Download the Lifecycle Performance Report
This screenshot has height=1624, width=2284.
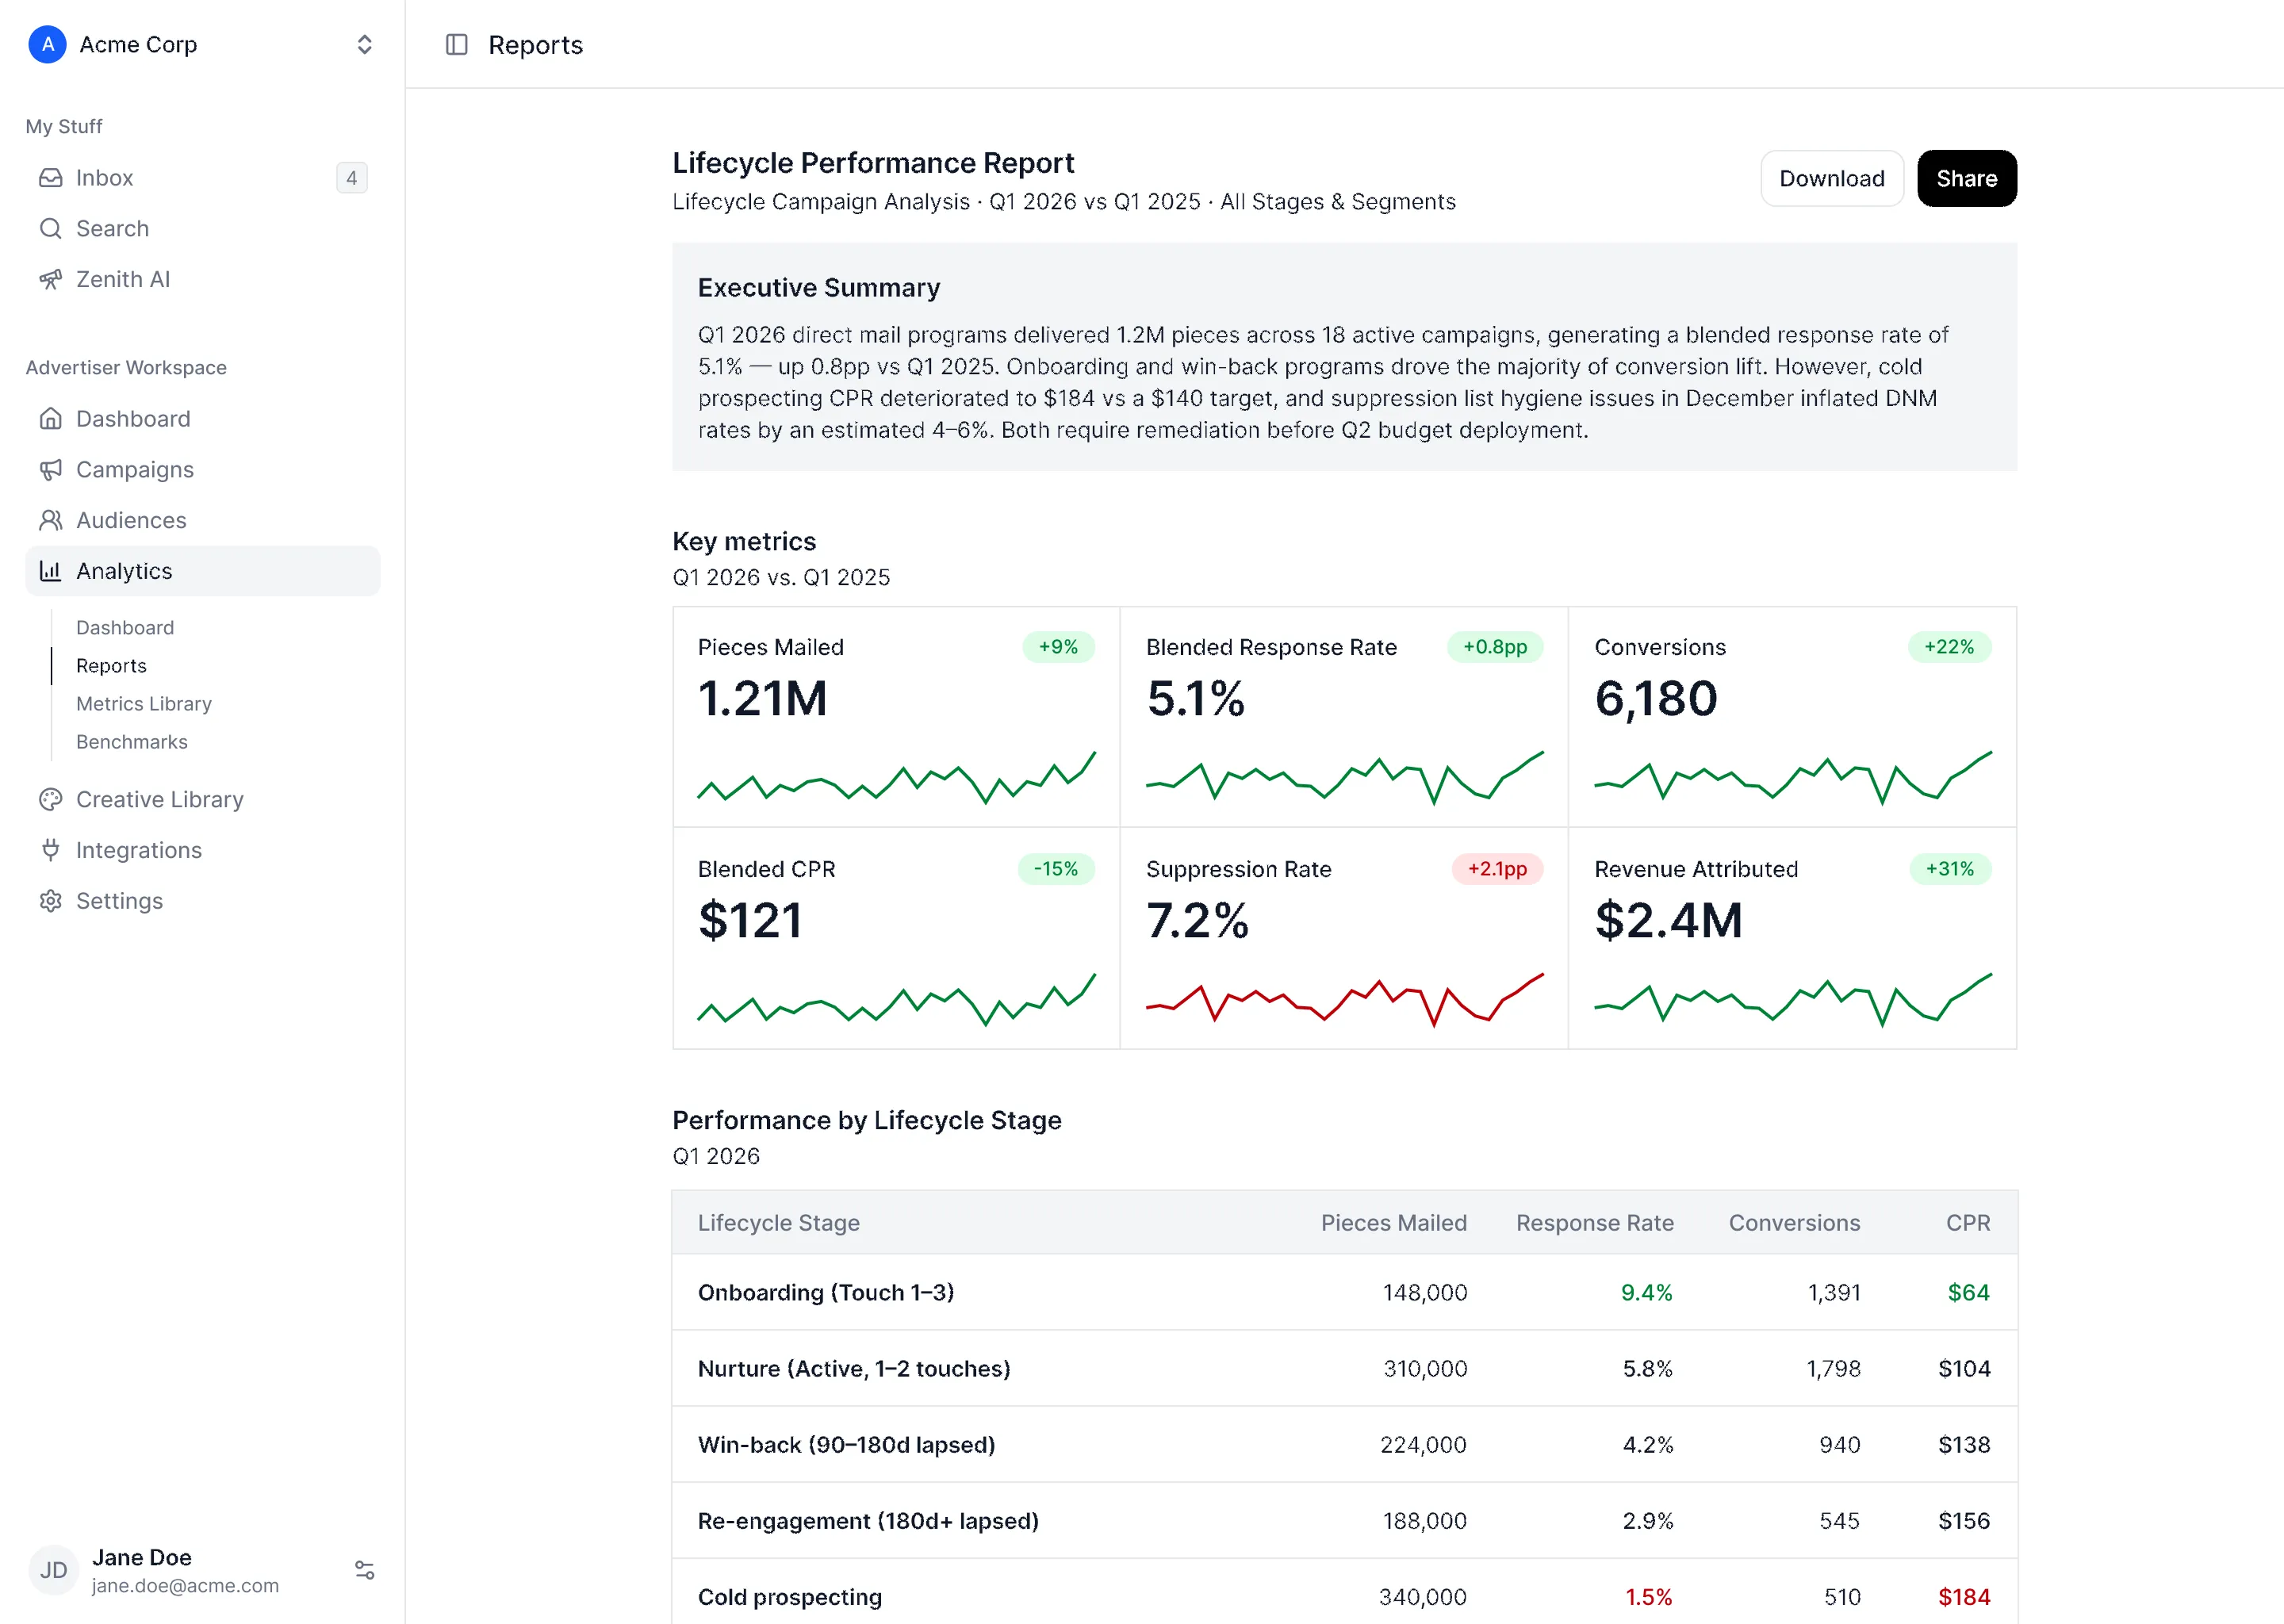pos(1831,178)
